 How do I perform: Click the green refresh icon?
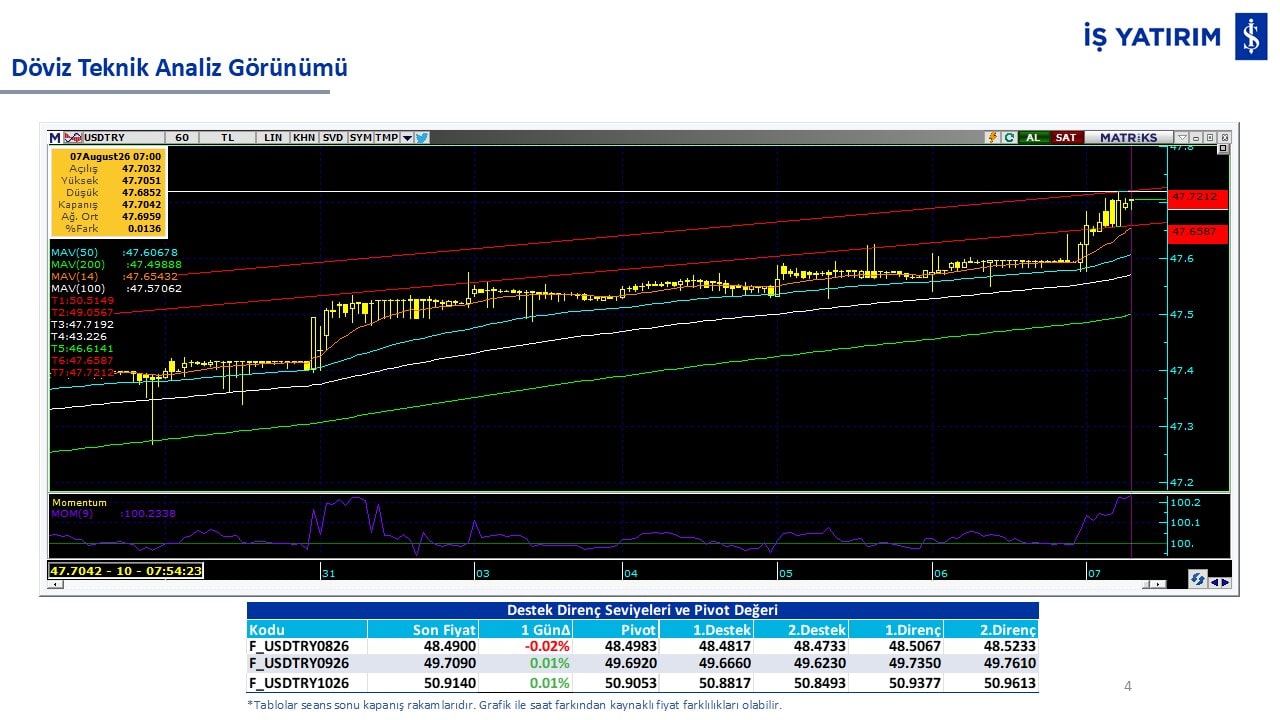[x=1009, y=138]
